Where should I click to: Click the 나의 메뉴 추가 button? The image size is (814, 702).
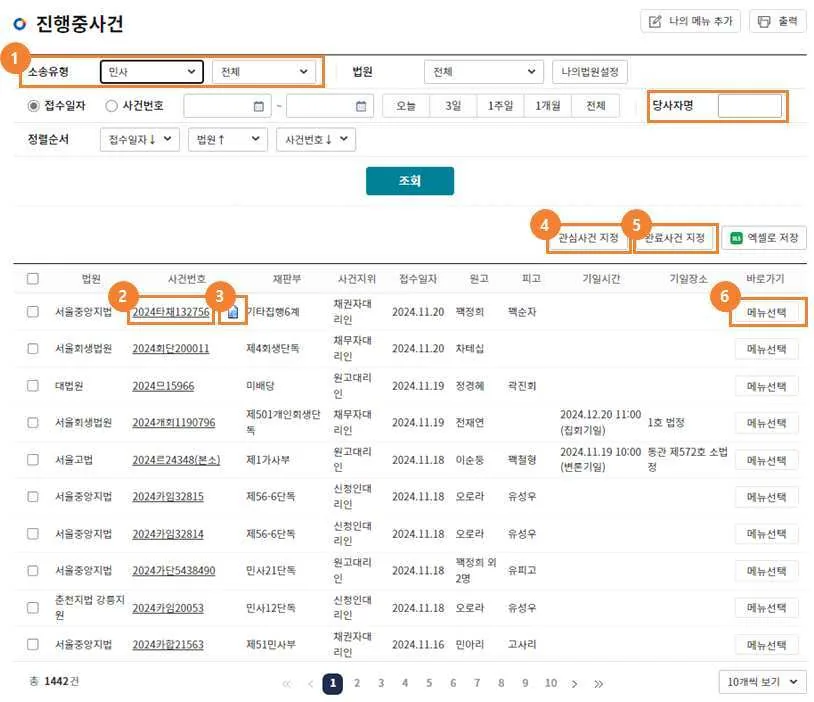(x=690, y=21)
